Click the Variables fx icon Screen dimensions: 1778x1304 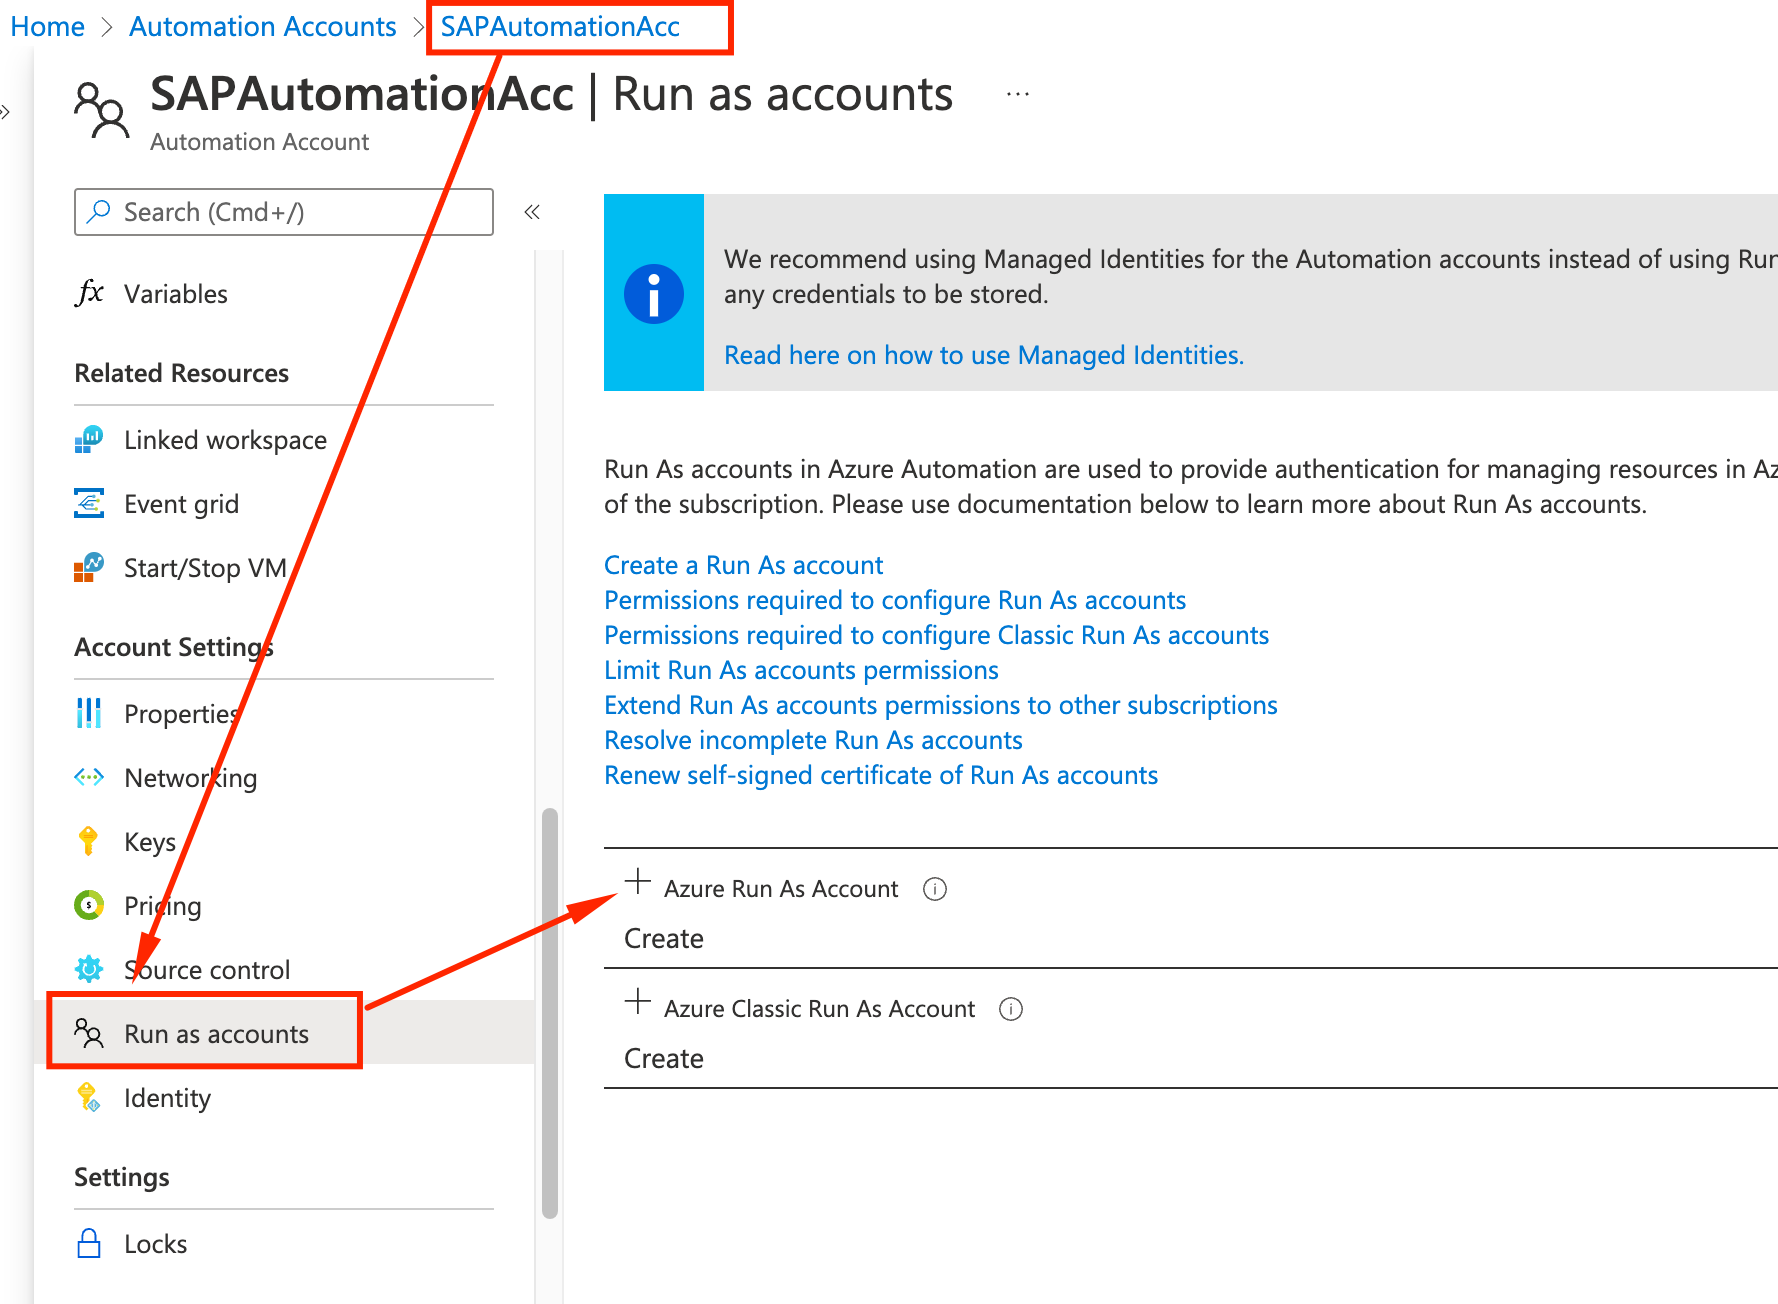coord(90,293)
